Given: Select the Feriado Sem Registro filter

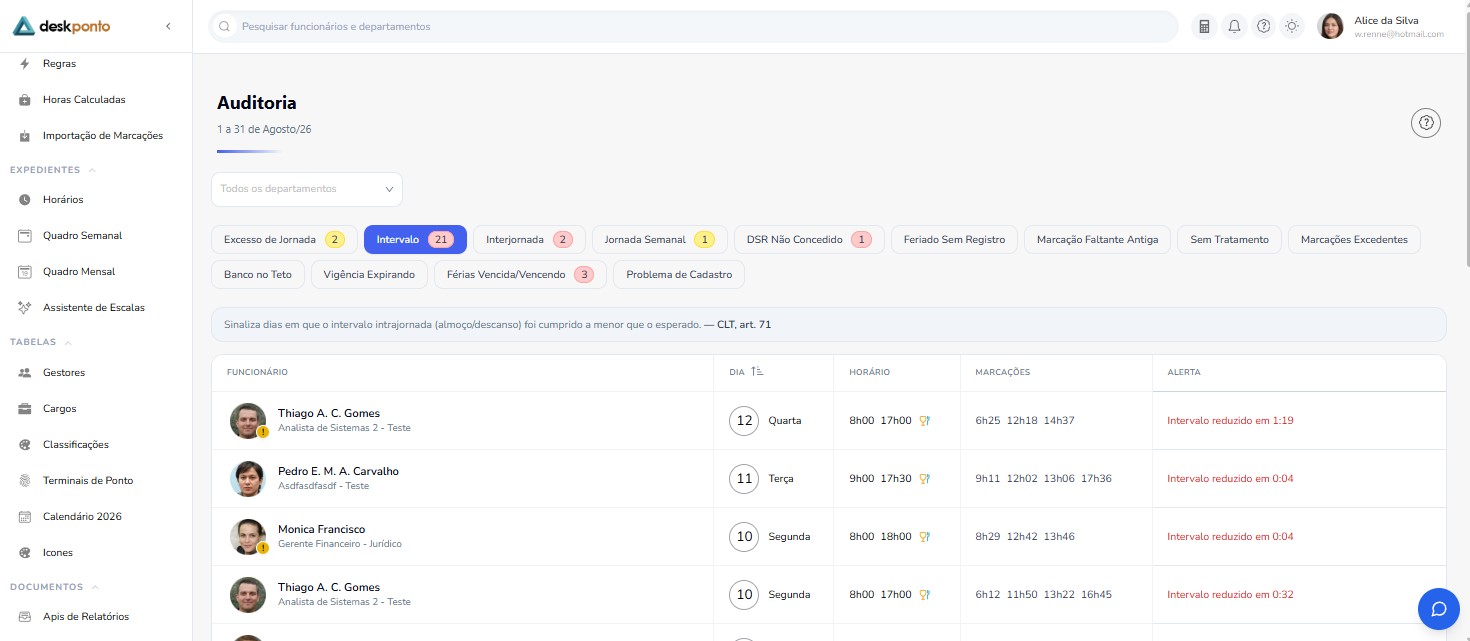Looking at the screenshot, I should pyautogui.click(x=954, y=240).
